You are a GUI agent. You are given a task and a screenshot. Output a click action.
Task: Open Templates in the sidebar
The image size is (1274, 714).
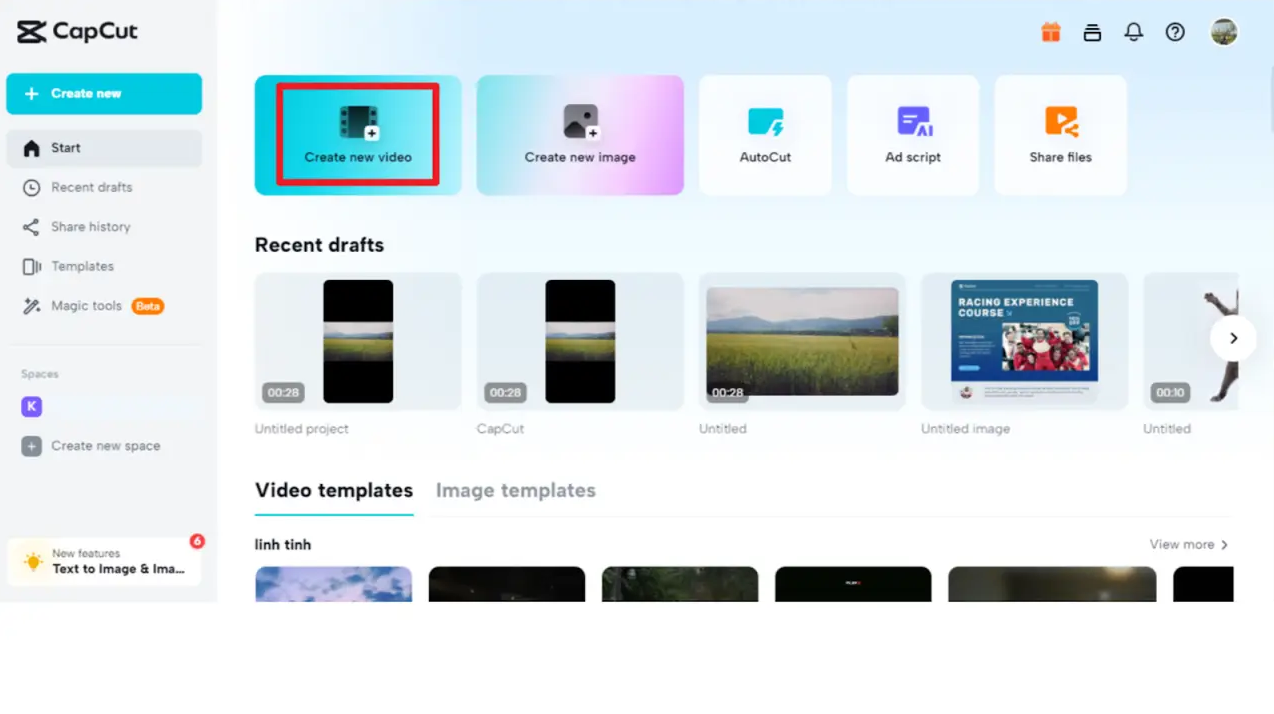(x=104, y=266)
